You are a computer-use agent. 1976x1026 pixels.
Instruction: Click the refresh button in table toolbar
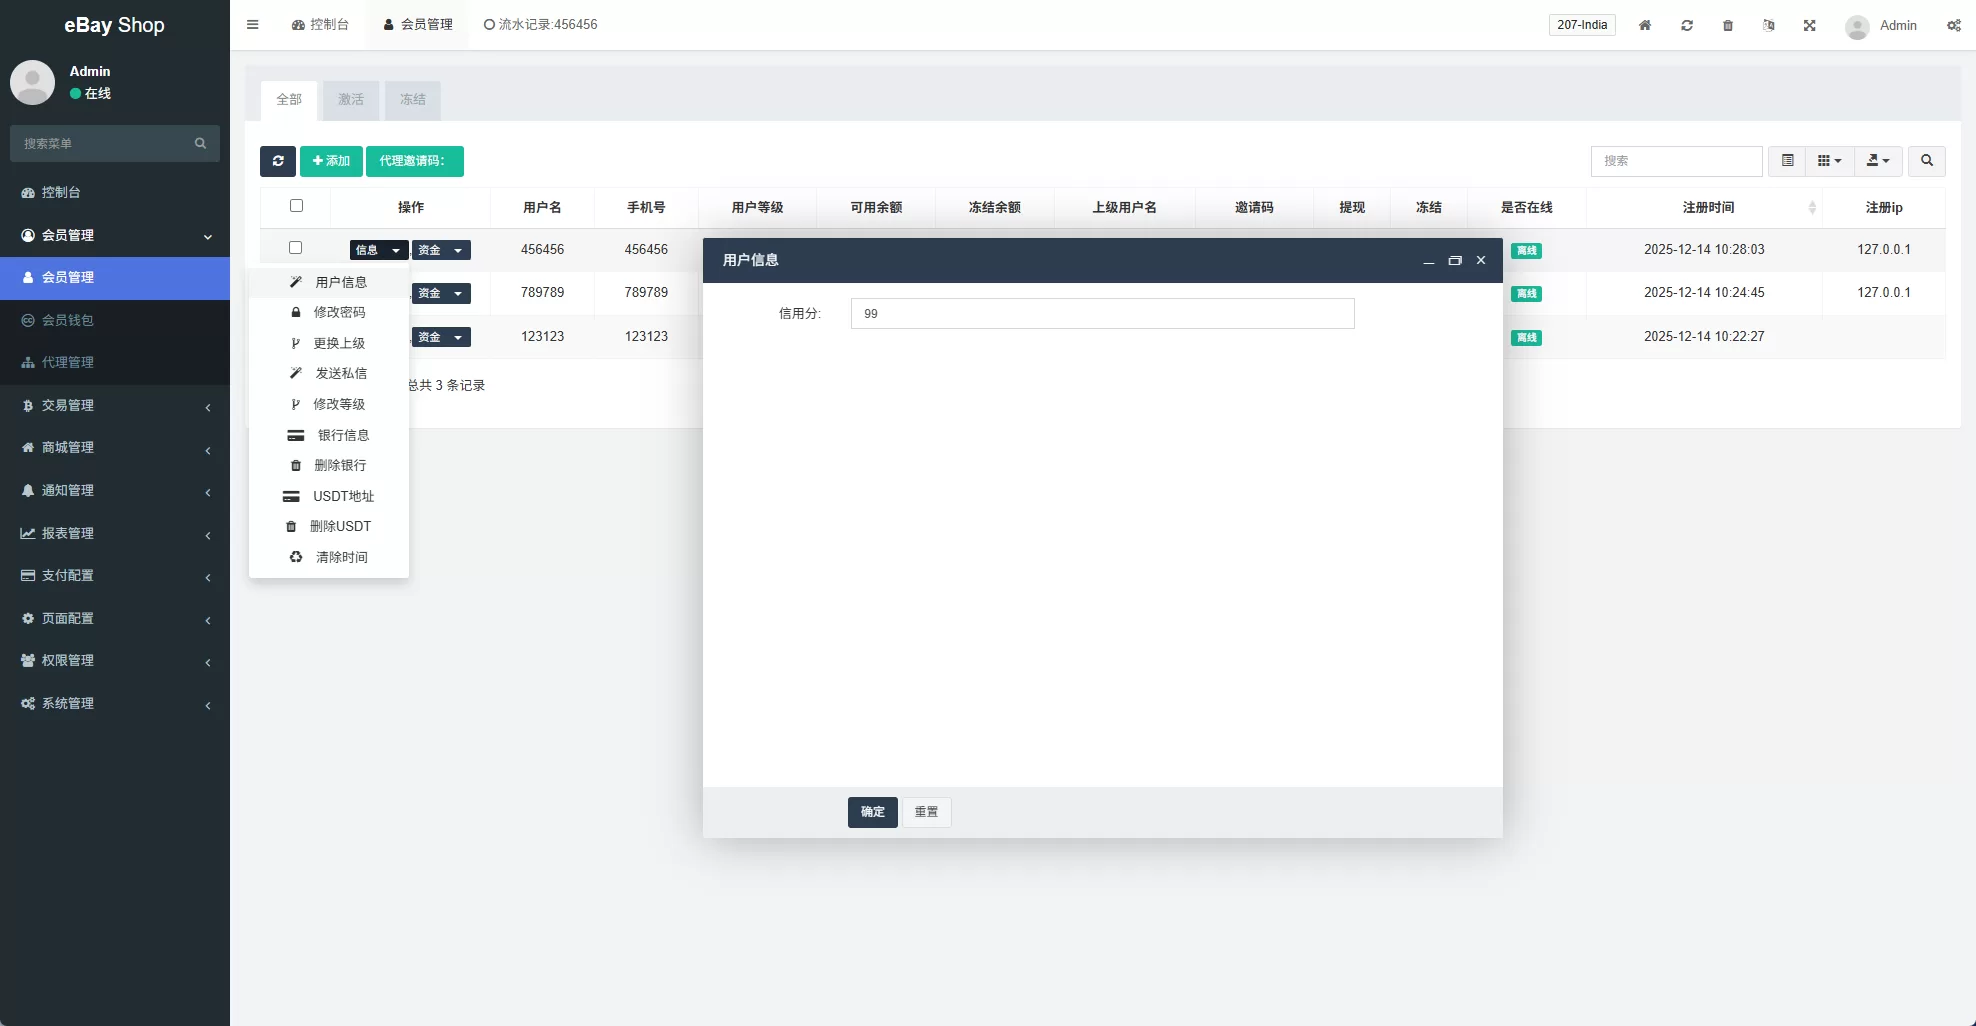tap(277, 161)
